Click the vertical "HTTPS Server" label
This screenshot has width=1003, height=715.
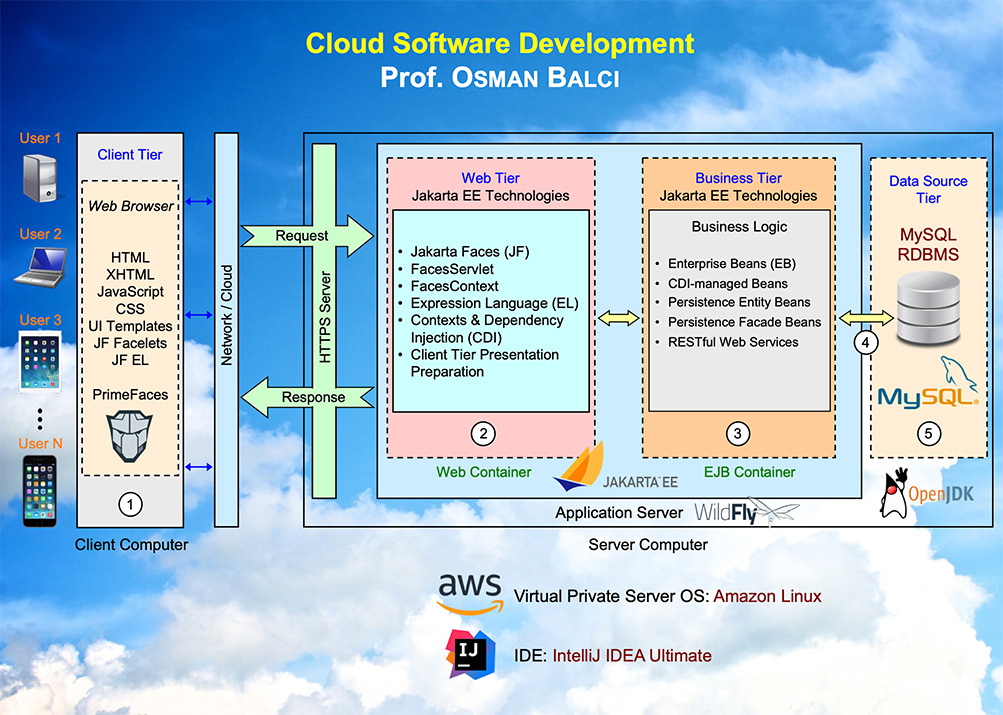point(324,317)
